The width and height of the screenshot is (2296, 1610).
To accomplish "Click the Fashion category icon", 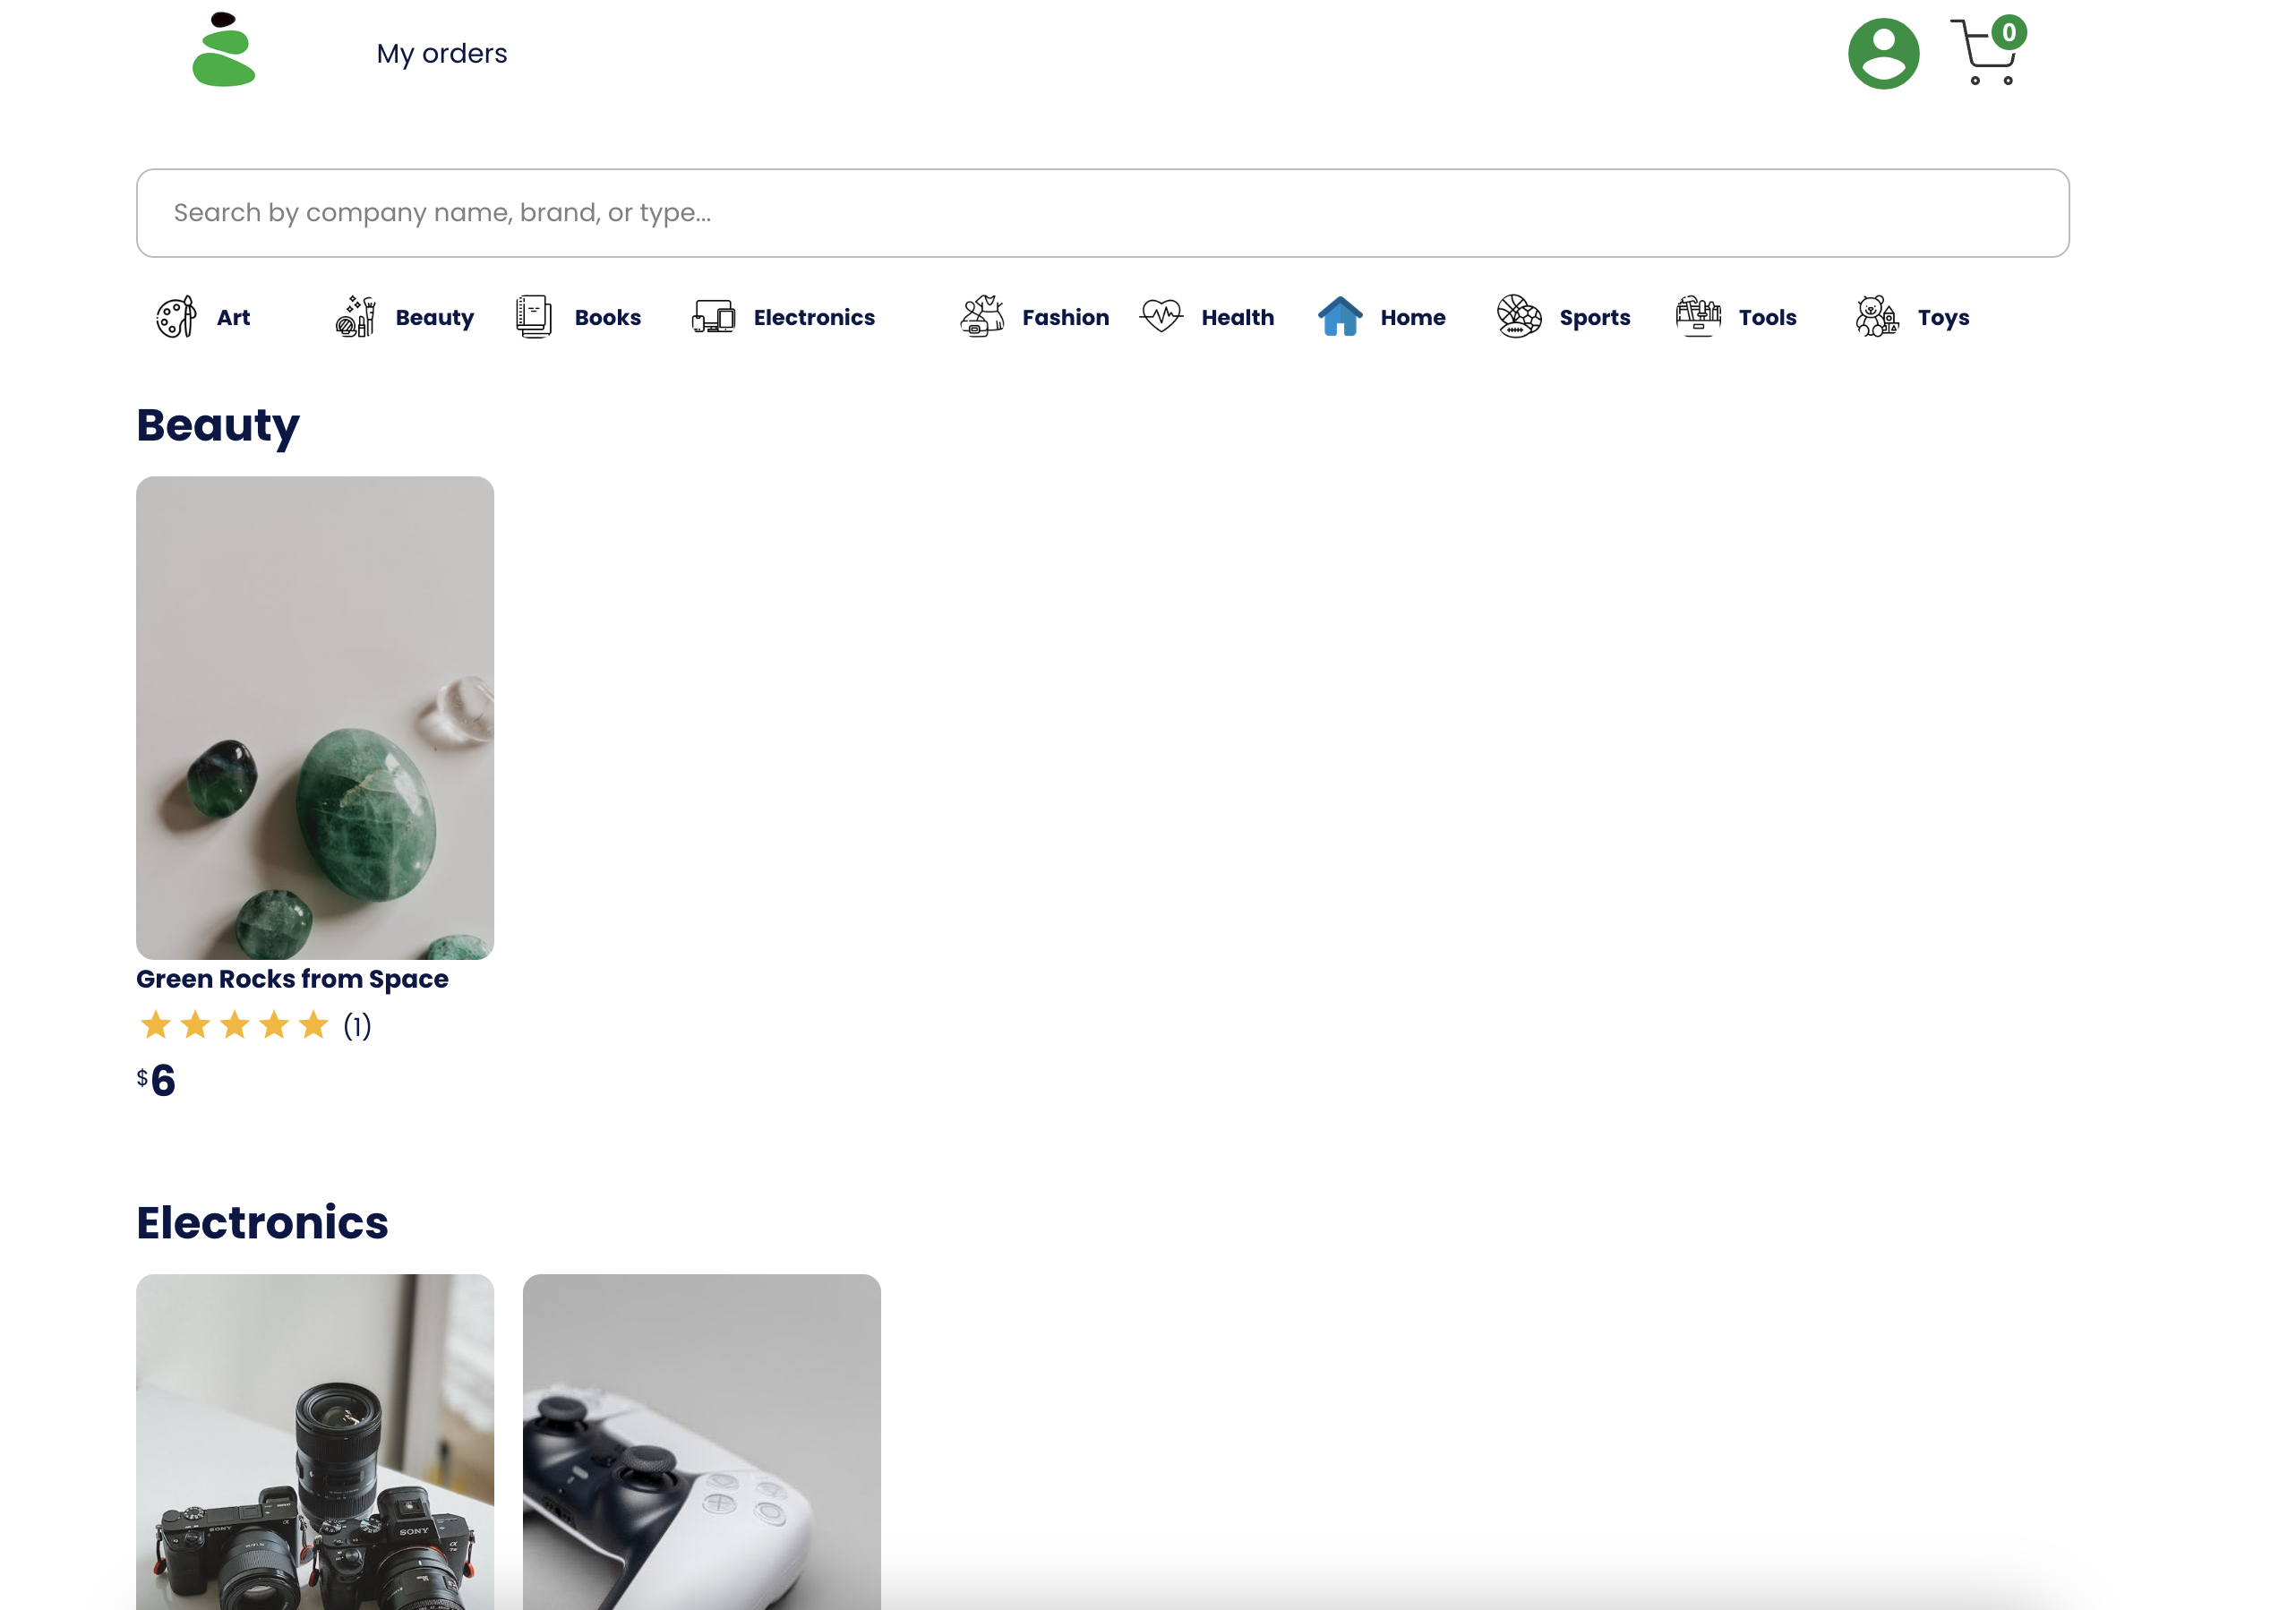I will (x=982, y=317).
